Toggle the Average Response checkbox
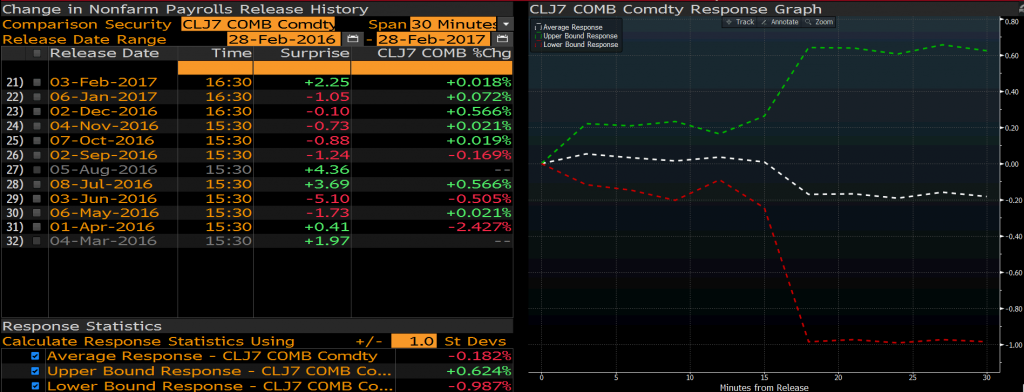Screen dimensions: 1024x392 [35, 356]
